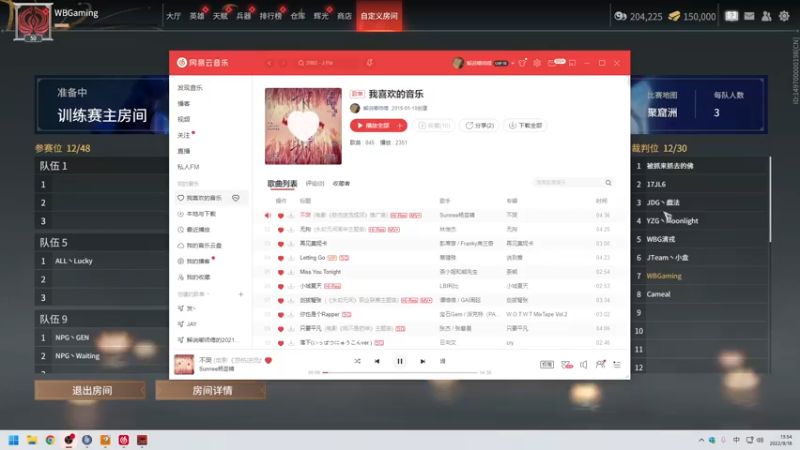
Task: Expand the user account dropdown arrow
Action: point(512,63)
